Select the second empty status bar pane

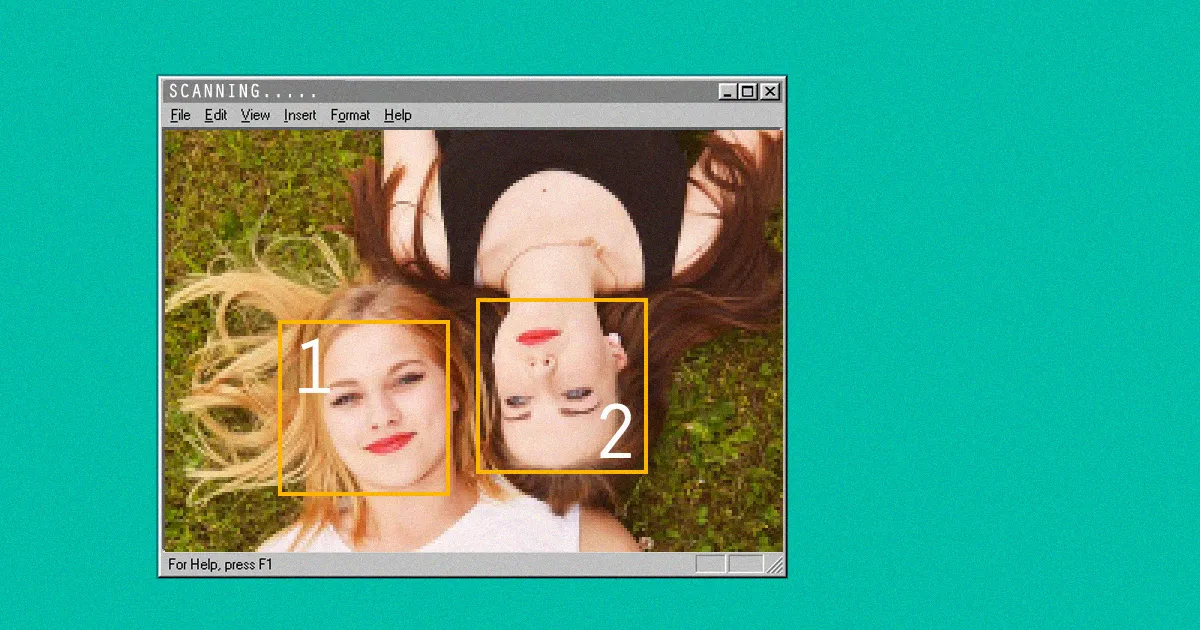click(x=745, y=565)
